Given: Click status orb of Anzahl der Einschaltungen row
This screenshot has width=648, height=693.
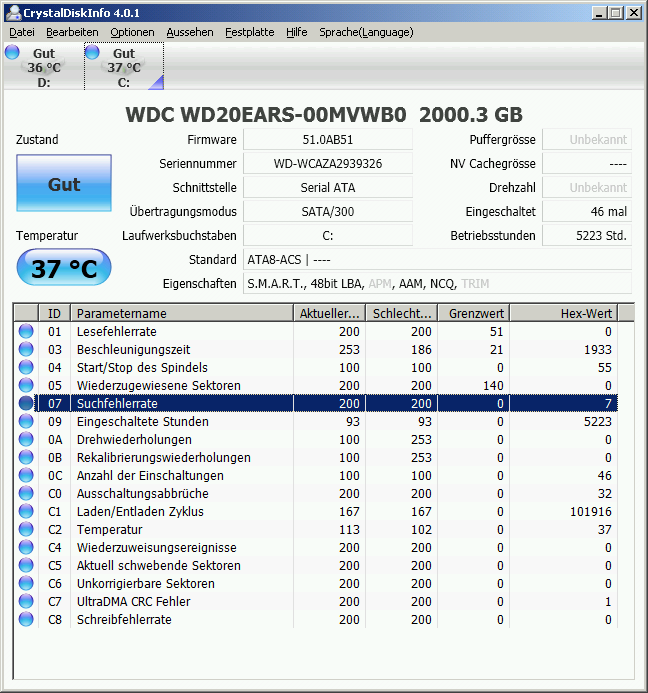Looking at the screenshot, I should click(x=26, y=476).
